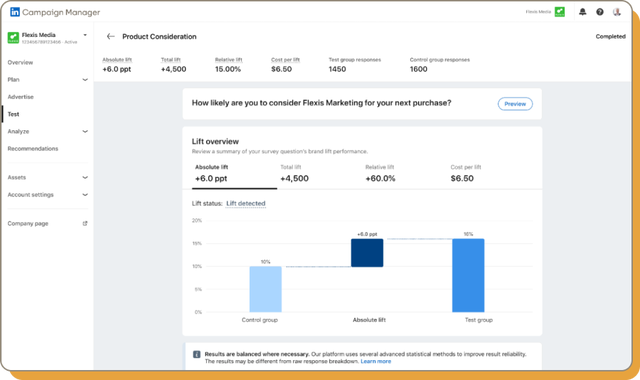Viewport: 640px width, 380px height.
Task: Select Test in the sidebar
Action: pos(13,114)
